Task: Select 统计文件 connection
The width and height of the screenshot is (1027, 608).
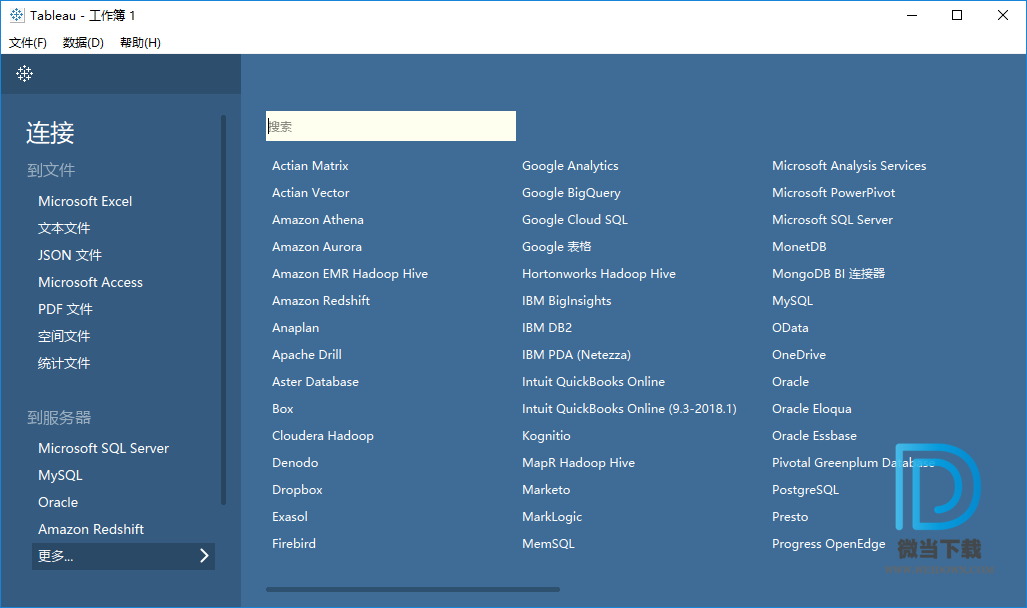Action: click(64, 363)
